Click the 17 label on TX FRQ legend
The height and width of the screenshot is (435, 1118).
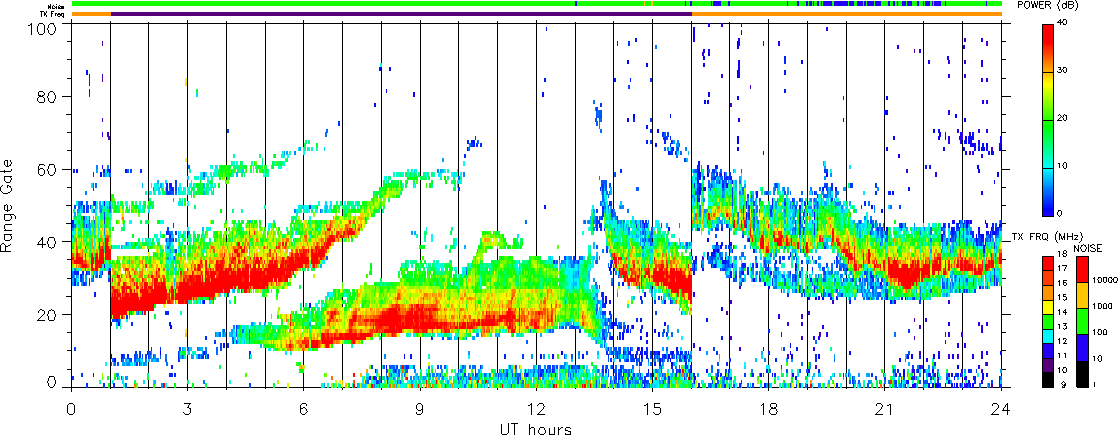pyautogui.click(x=1062, y=268)
